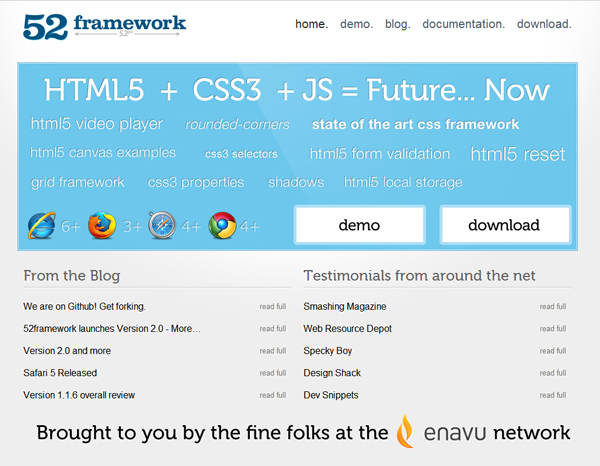
Task: Open Specky Boy testimonial
Action: click(x=328, y=351)
